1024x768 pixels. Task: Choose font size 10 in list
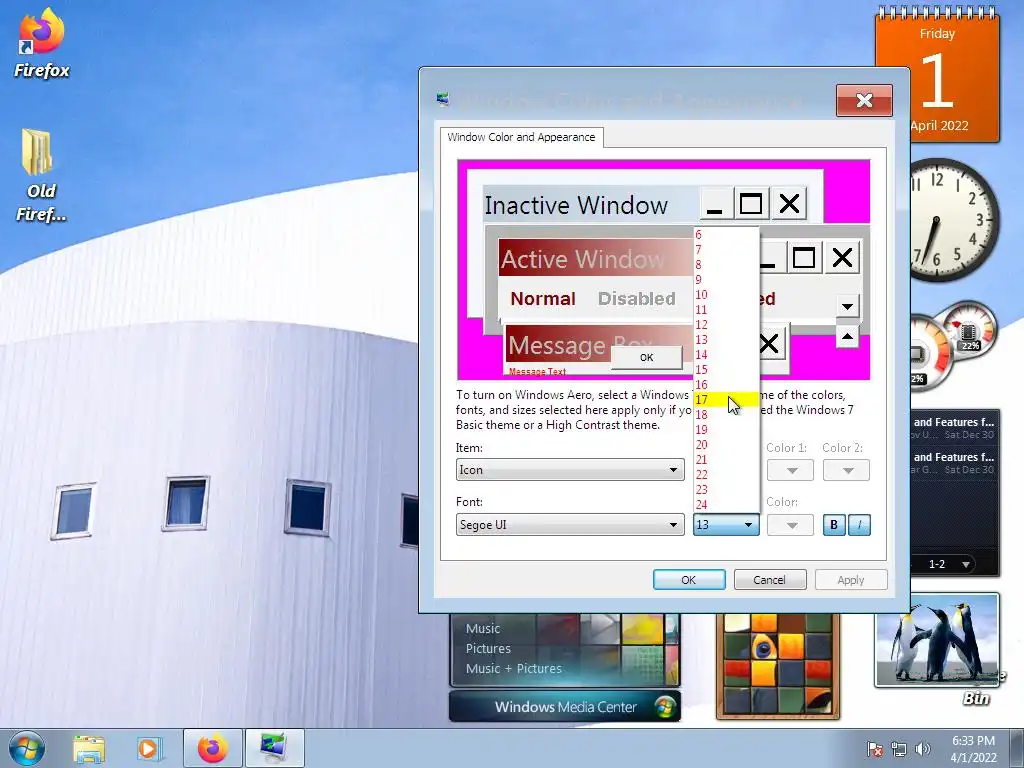point(726,295)
